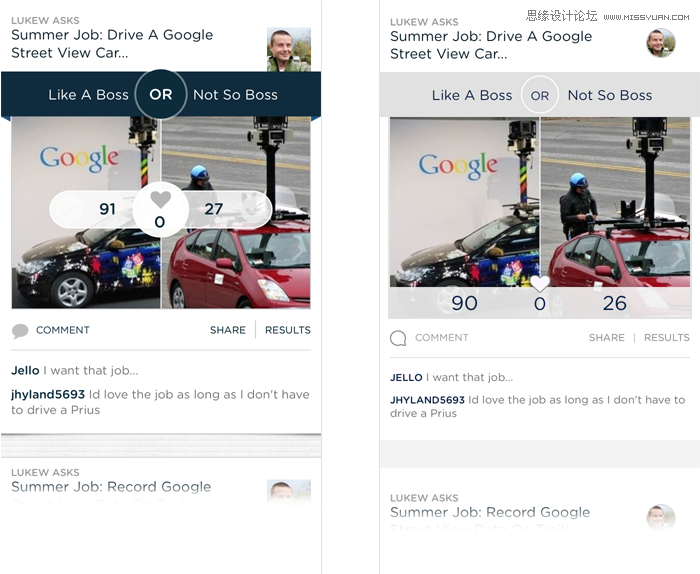Choose 'Like A Boss' on dark banner
700x574 pixels.
[88, 95]
